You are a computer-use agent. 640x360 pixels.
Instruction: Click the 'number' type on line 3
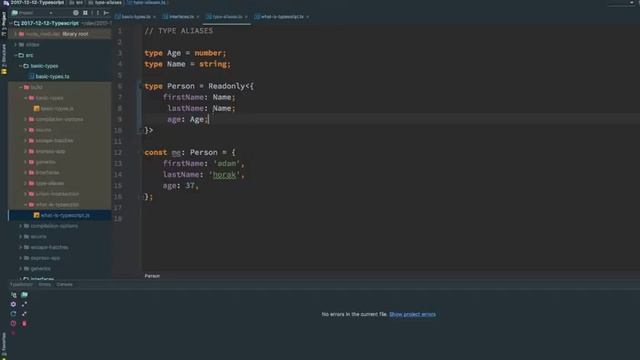208,53
